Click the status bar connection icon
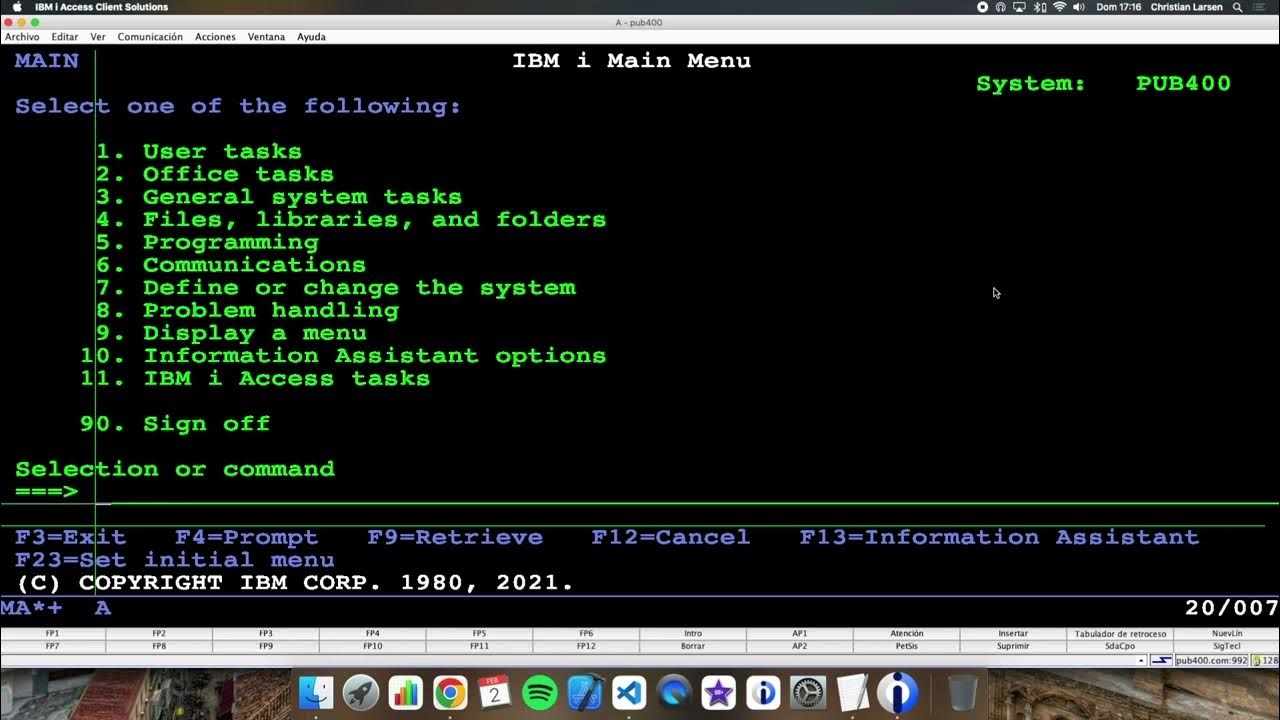The width and height of the screenshot is (1280, 720). tap(1161, 660)
